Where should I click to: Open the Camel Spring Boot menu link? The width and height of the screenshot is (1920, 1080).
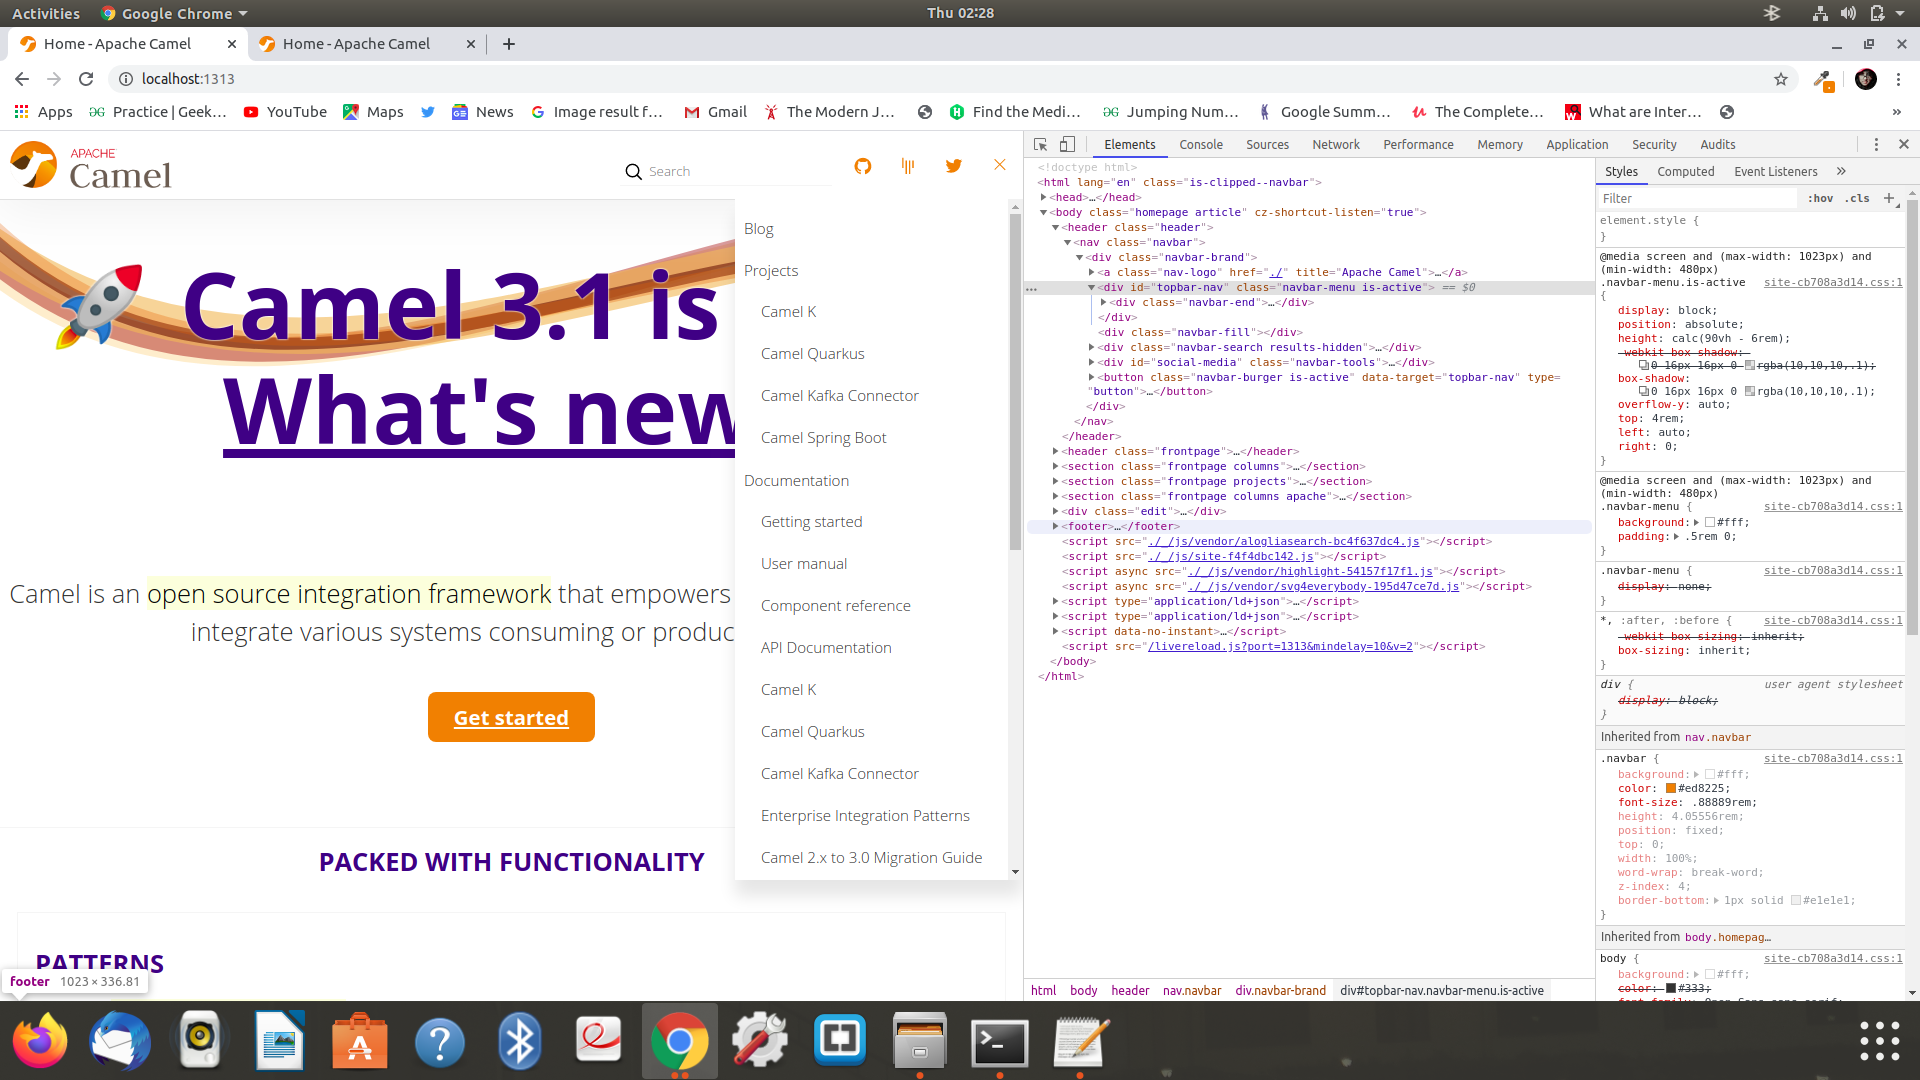[x=824, y=438]
